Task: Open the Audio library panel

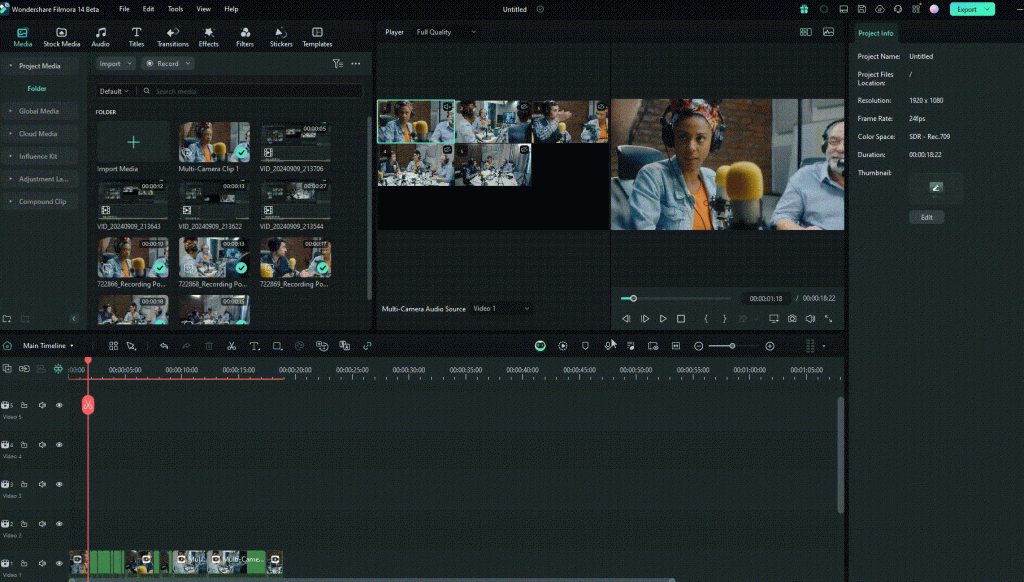Action: tap(101, 37)
